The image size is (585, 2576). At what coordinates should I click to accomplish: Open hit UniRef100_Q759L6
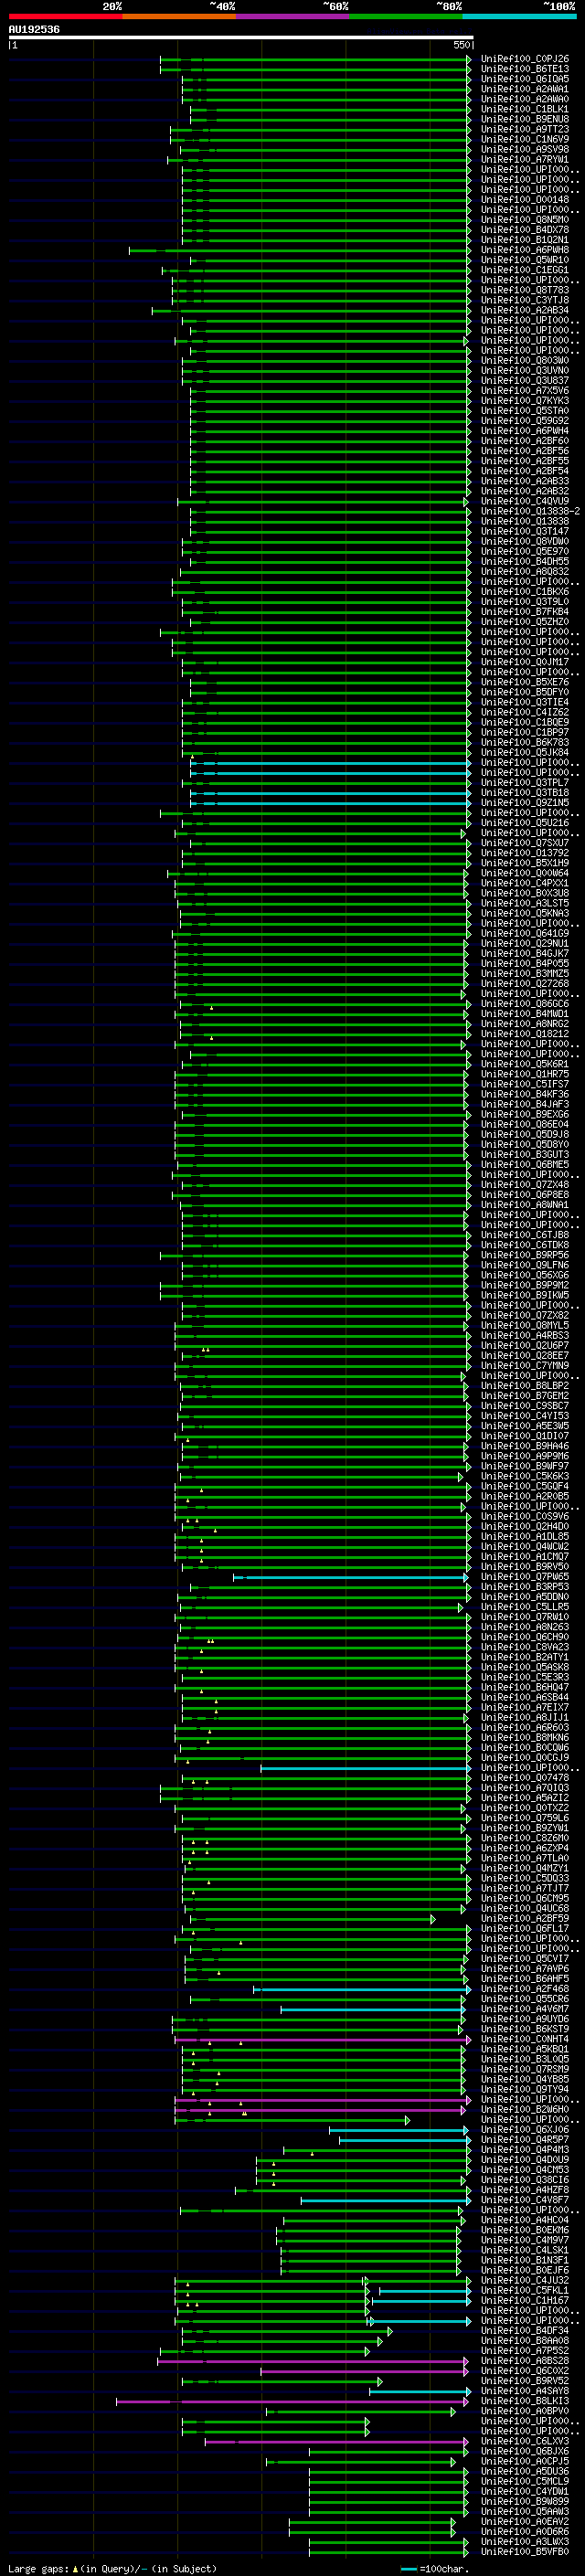pyautogui.click(x=524, y=1817)
